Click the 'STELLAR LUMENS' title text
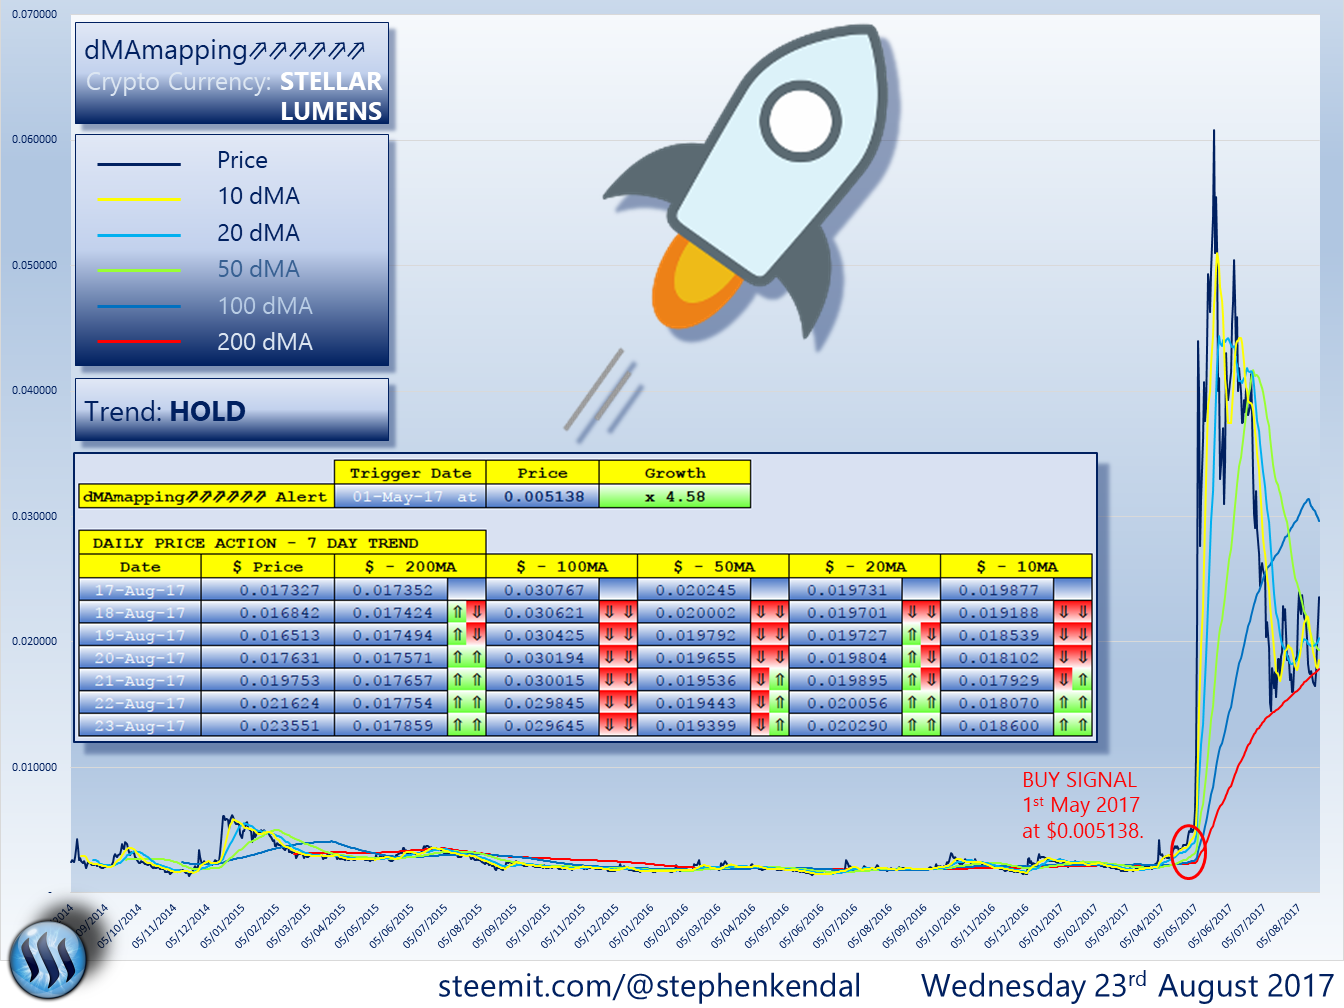1344x1008 pixels. tap(331, 96)
